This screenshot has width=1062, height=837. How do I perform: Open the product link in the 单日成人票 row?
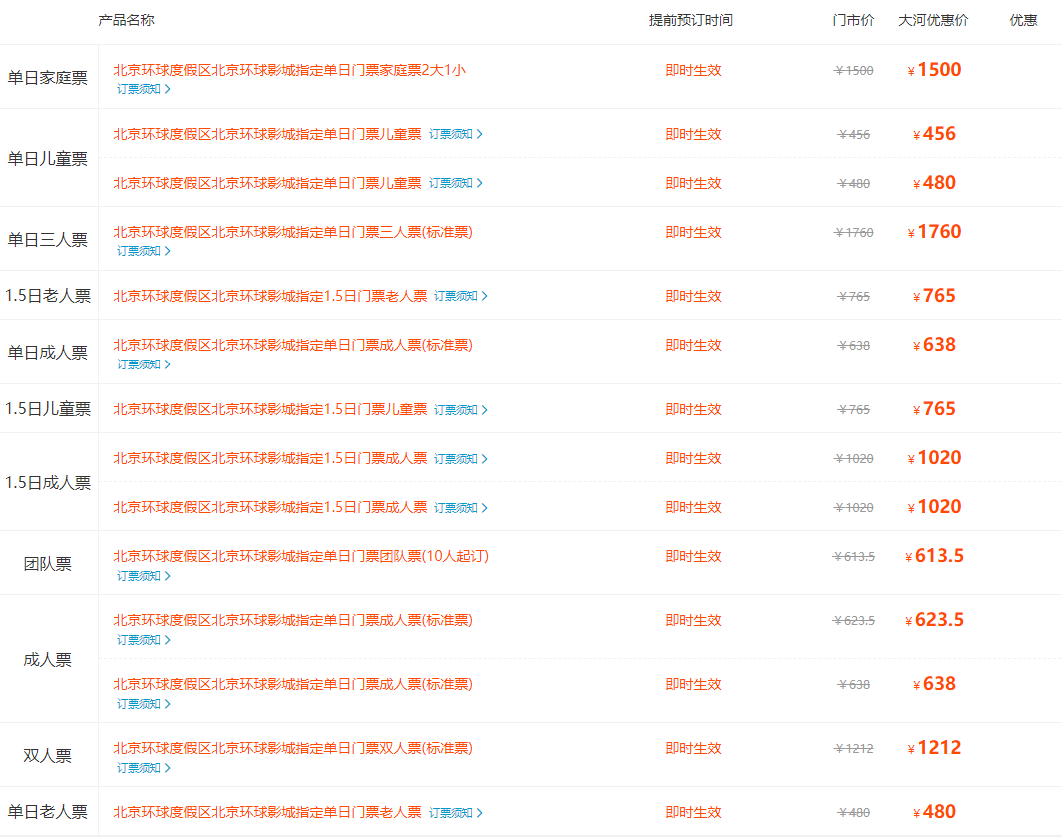click(293, 345)
